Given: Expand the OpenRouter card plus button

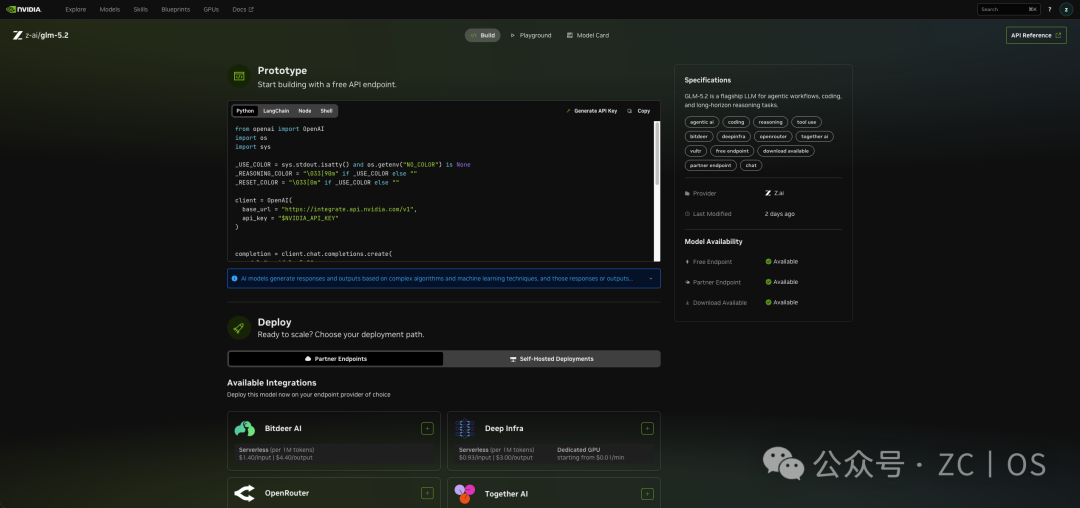Looking at the screenshot, I should click(427, 493).
